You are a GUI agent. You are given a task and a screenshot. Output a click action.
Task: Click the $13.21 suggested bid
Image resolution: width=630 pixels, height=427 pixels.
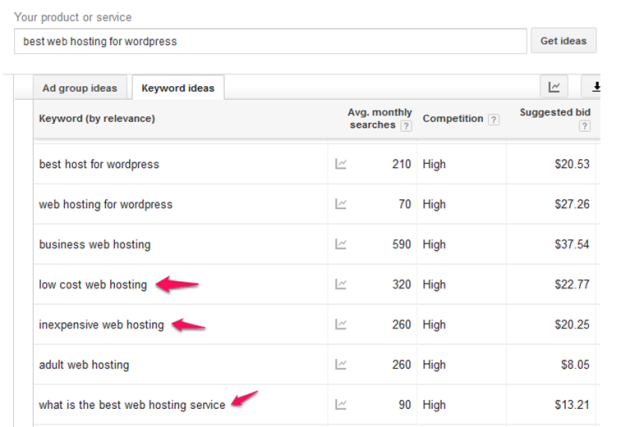click(572, 405)
